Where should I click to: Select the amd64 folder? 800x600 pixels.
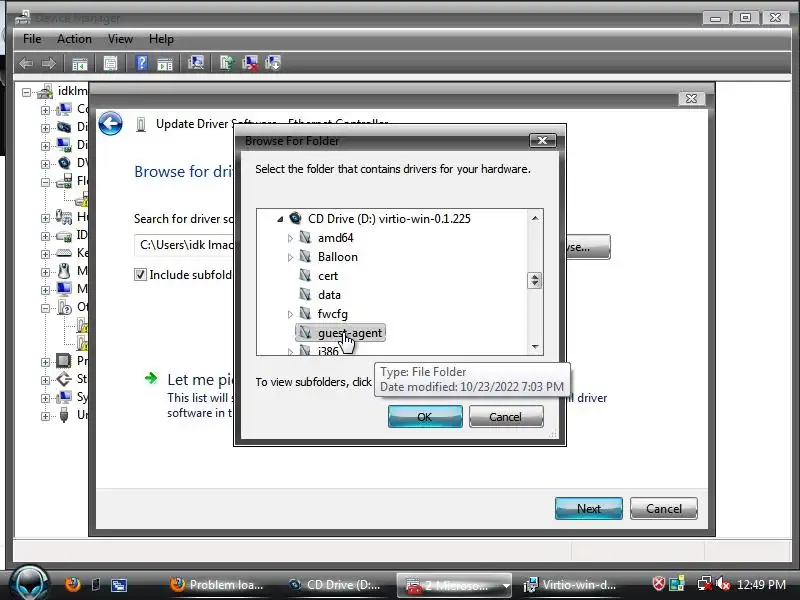(x=335, y=238)
